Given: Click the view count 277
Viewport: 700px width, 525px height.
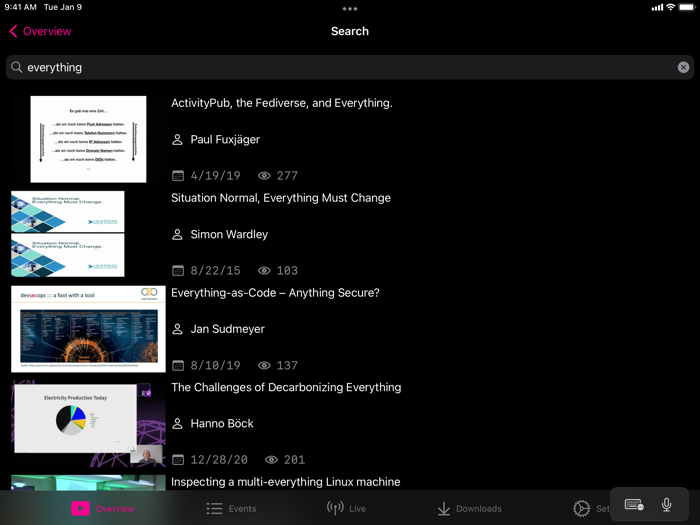Looking at the screenshot, I should (x=287, y=176).
